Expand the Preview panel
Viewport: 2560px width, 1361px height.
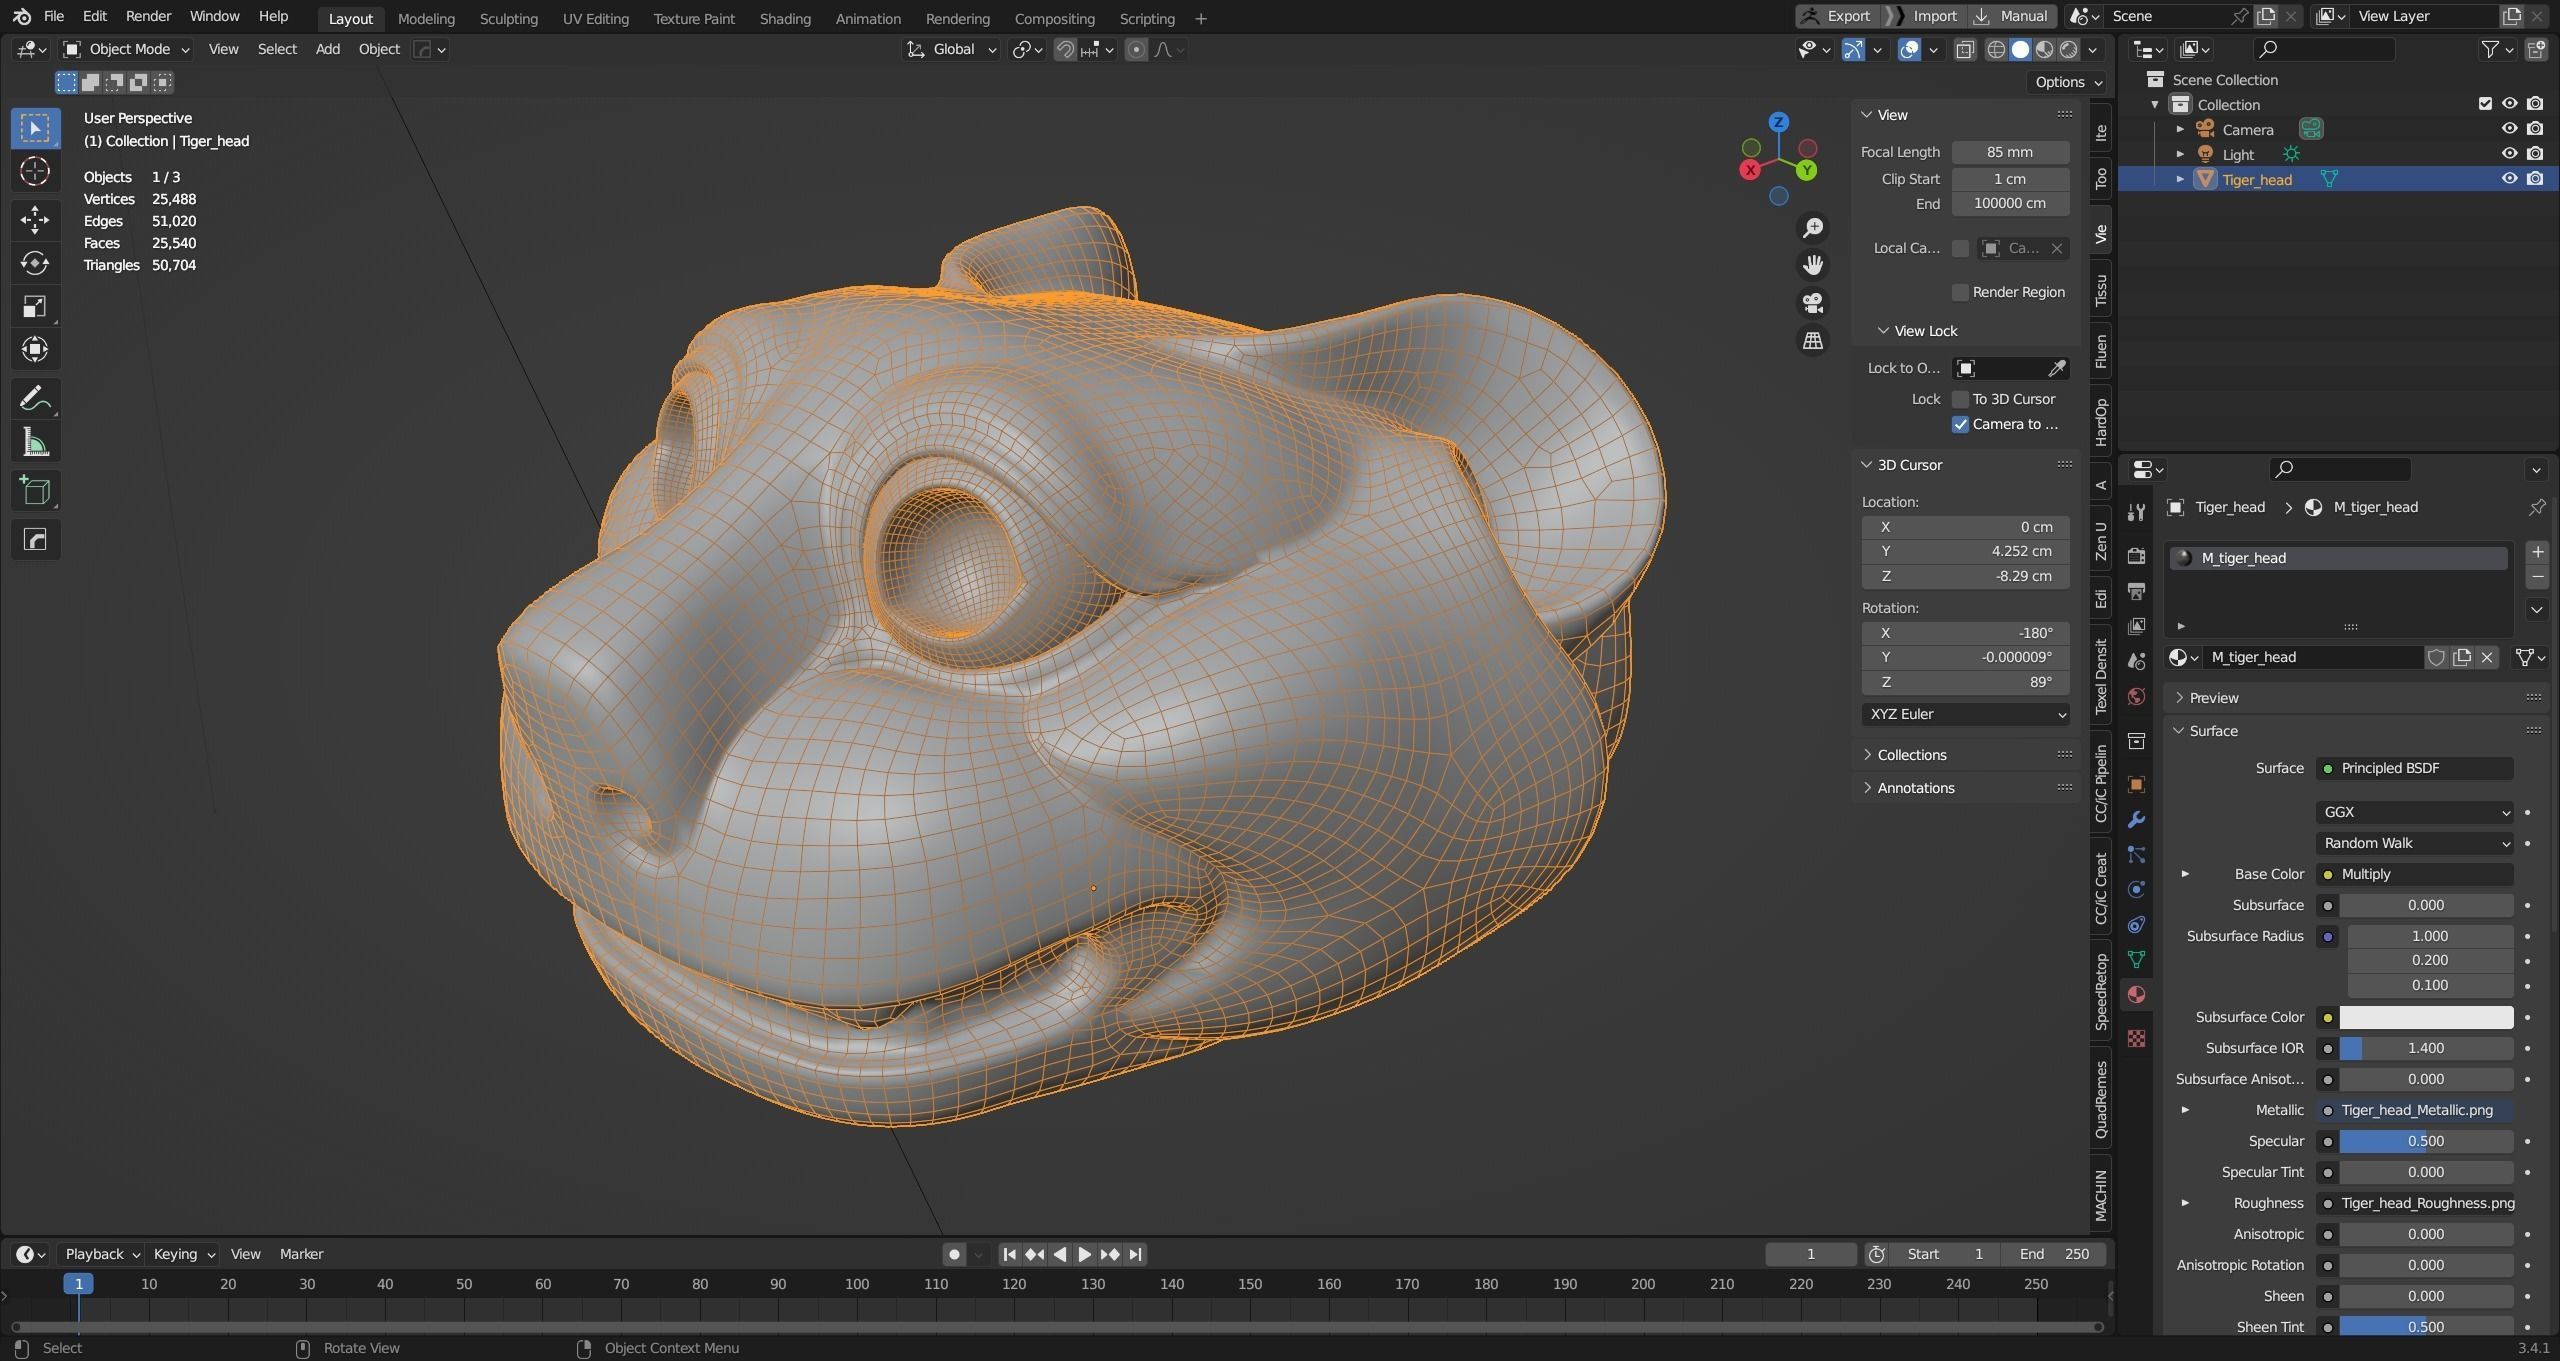tap(2213, 698)
